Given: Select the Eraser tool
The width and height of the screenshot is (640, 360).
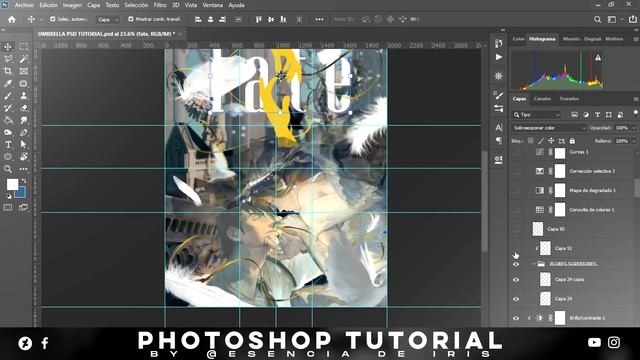Looking at the screenshot, I should [x=24, y=108].
